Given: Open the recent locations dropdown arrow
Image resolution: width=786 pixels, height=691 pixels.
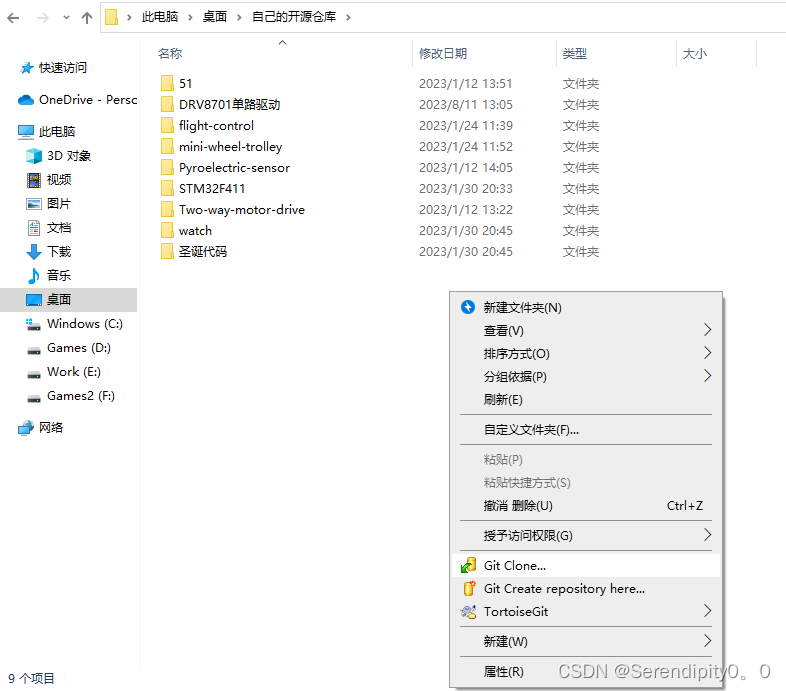Looking at the screenshot, I should click(x=66, y=18).
